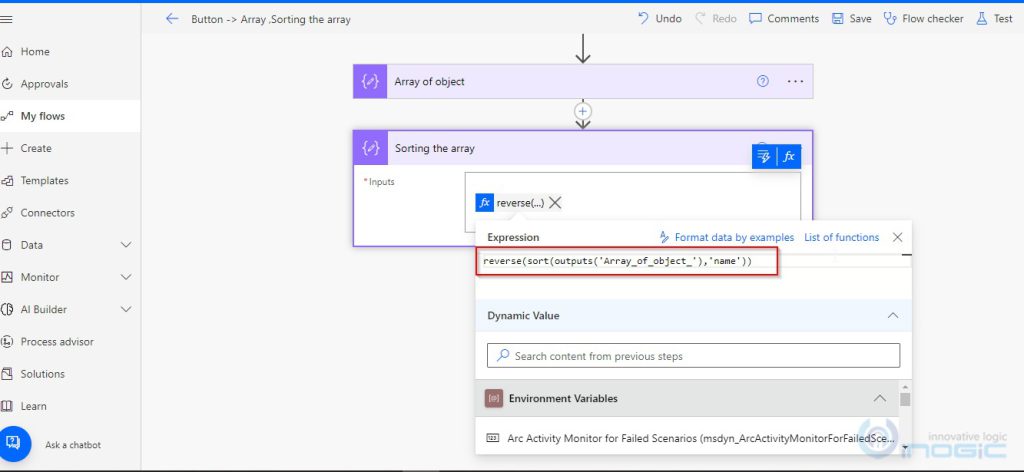This screenshot has width=1024, height=472.
Task: Click the plus icon to insert step
Action: 583,111
